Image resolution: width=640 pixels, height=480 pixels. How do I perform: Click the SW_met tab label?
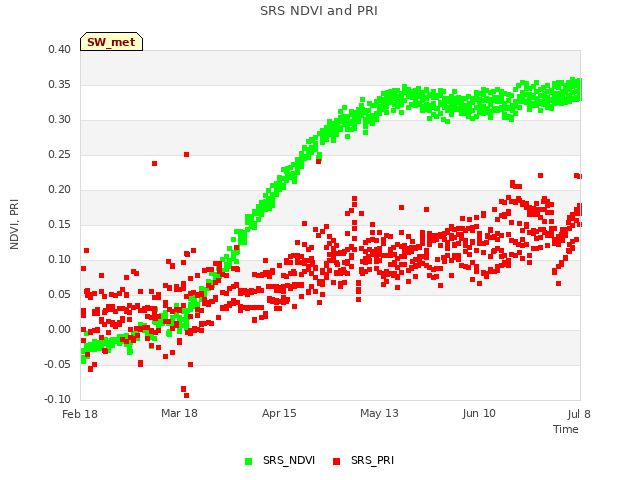pyautogui.click(x=111, y=42)
